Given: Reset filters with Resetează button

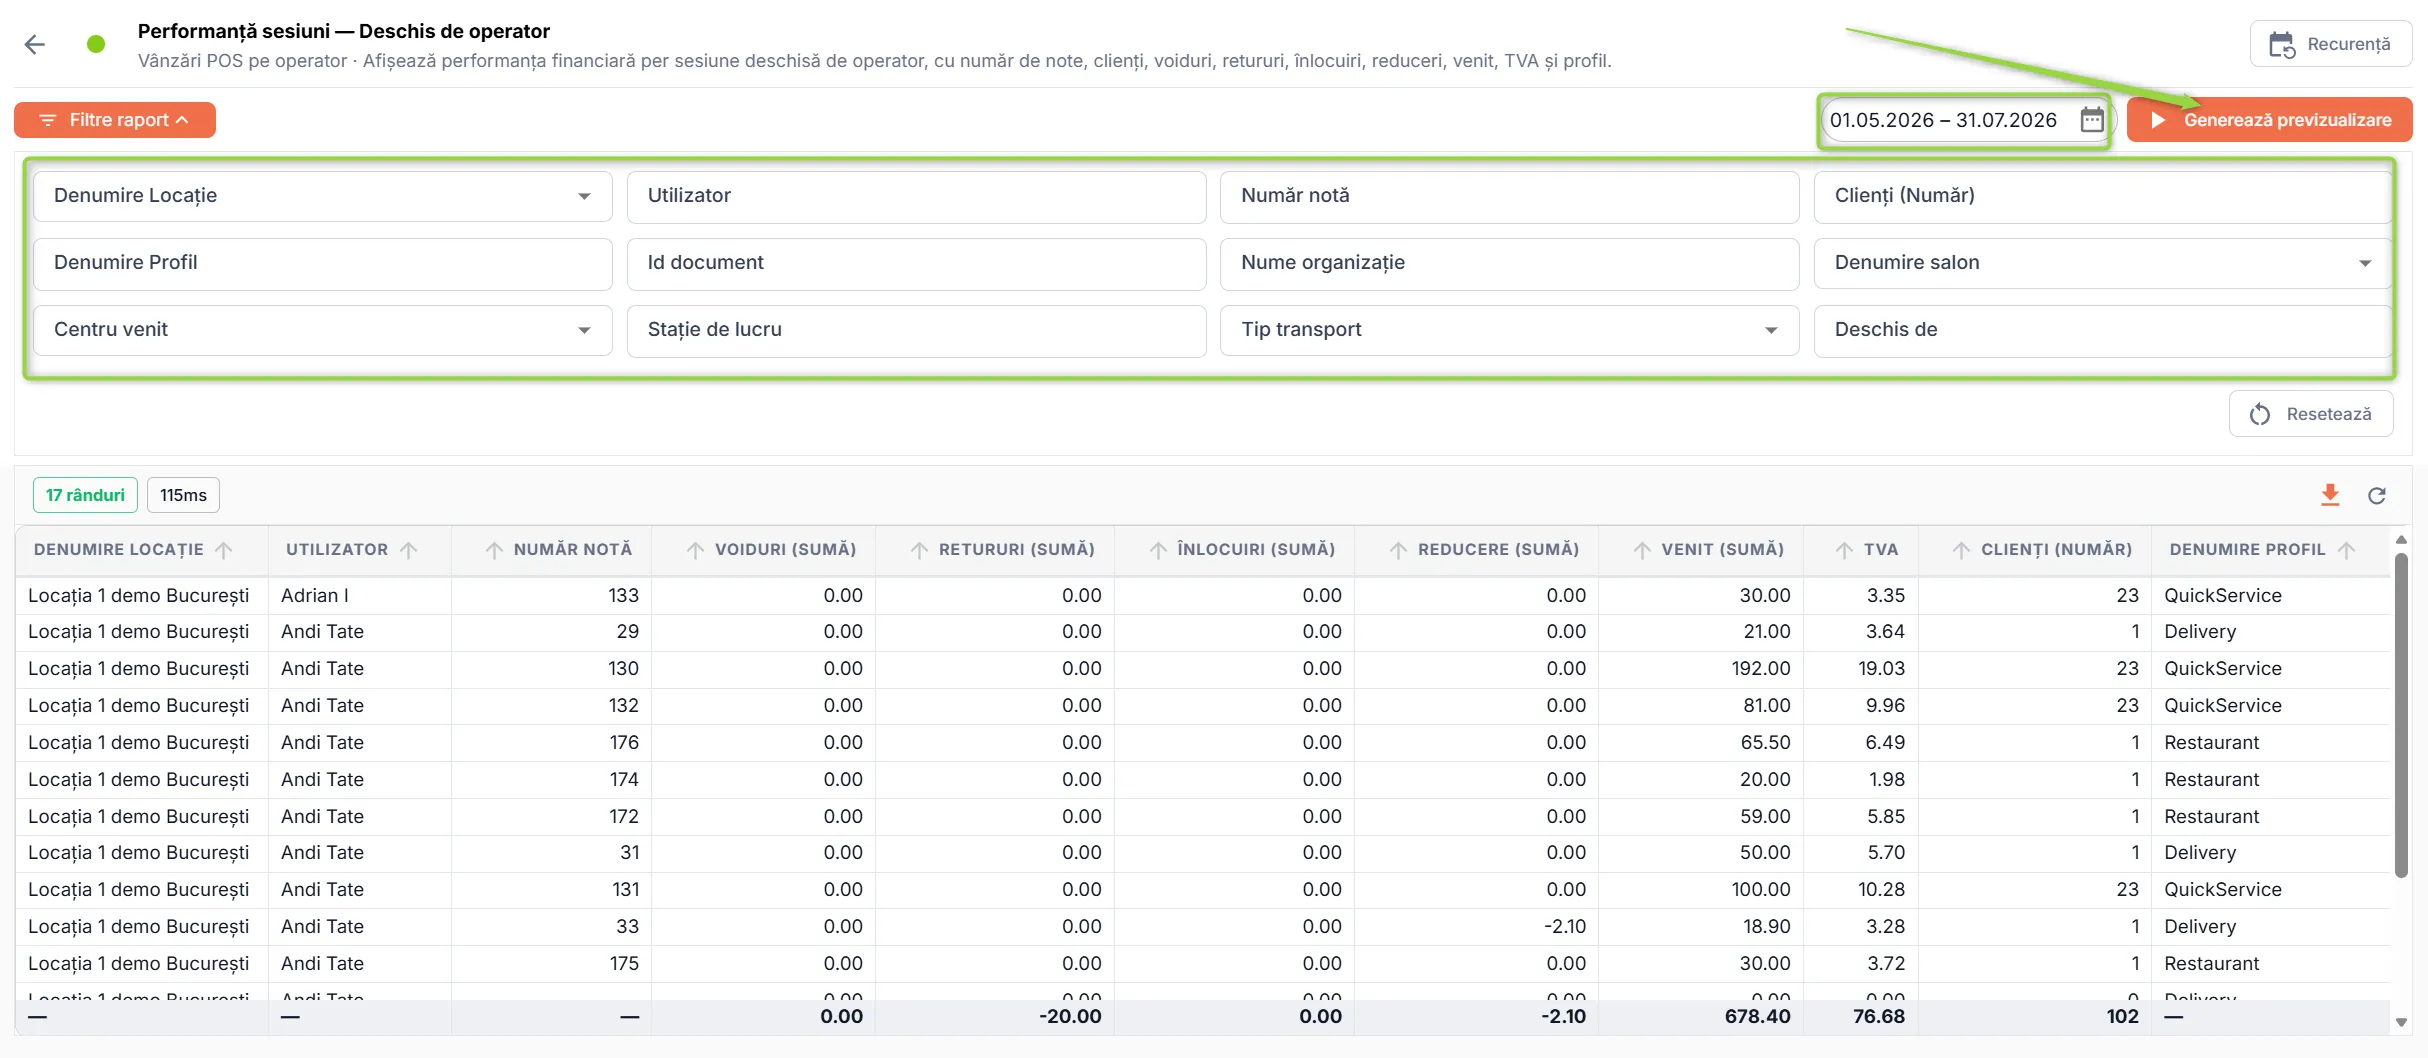Looking at the screenshot, I should 2310,414.
